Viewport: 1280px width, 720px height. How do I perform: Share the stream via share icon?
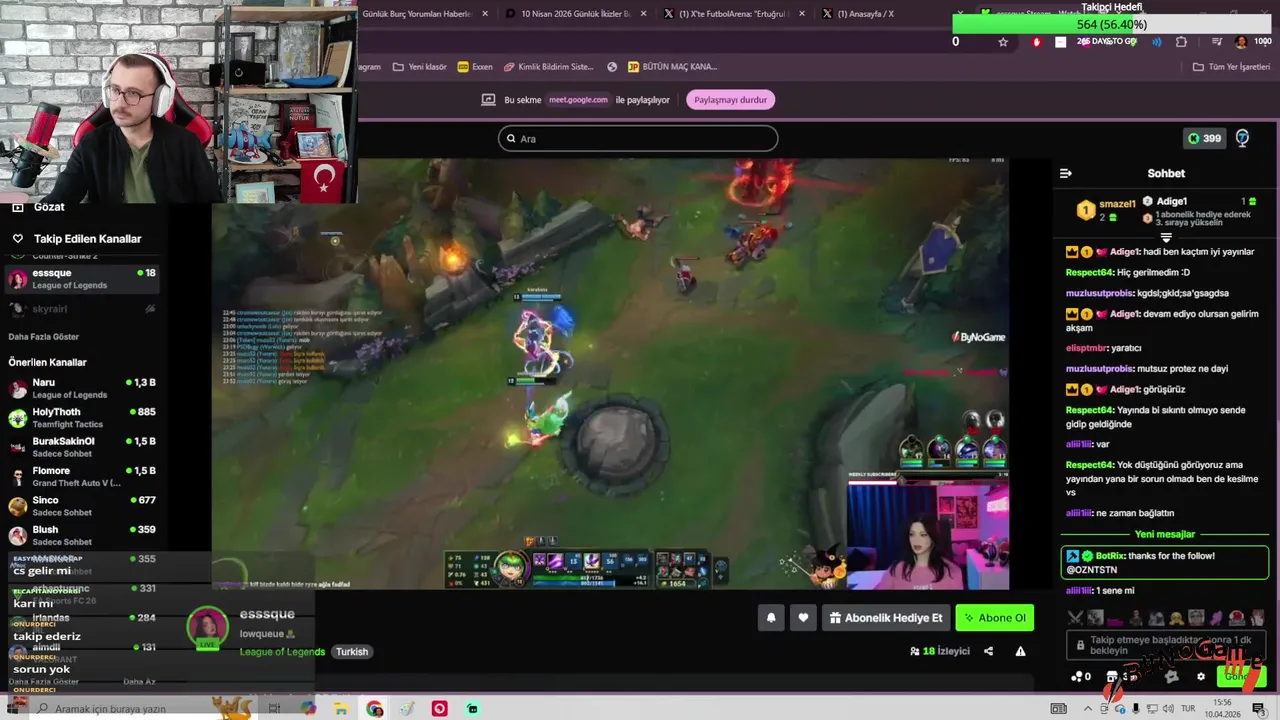point(988,651)
